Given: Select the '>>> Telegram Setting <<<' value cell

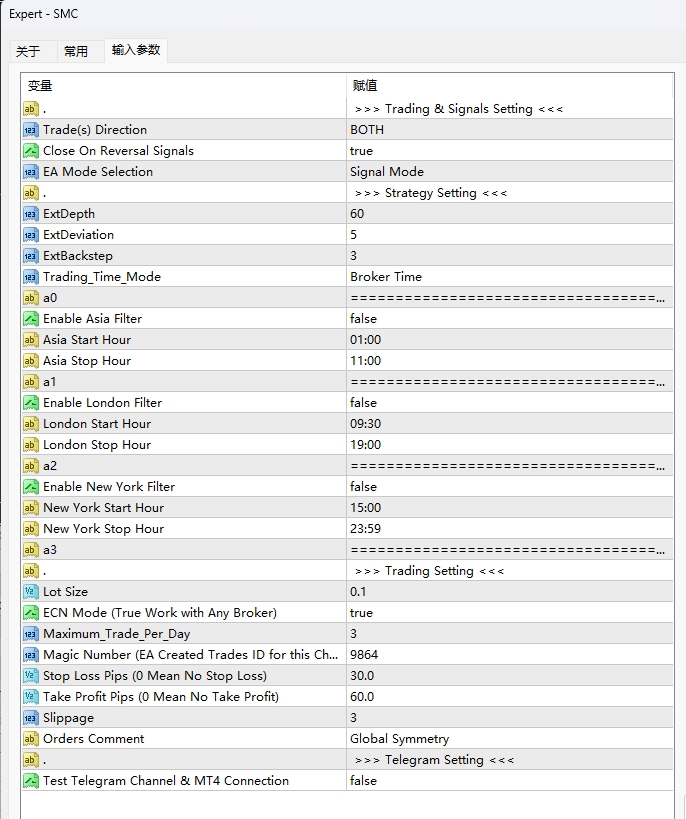Looking at the screenshot, I should point(510,760).
